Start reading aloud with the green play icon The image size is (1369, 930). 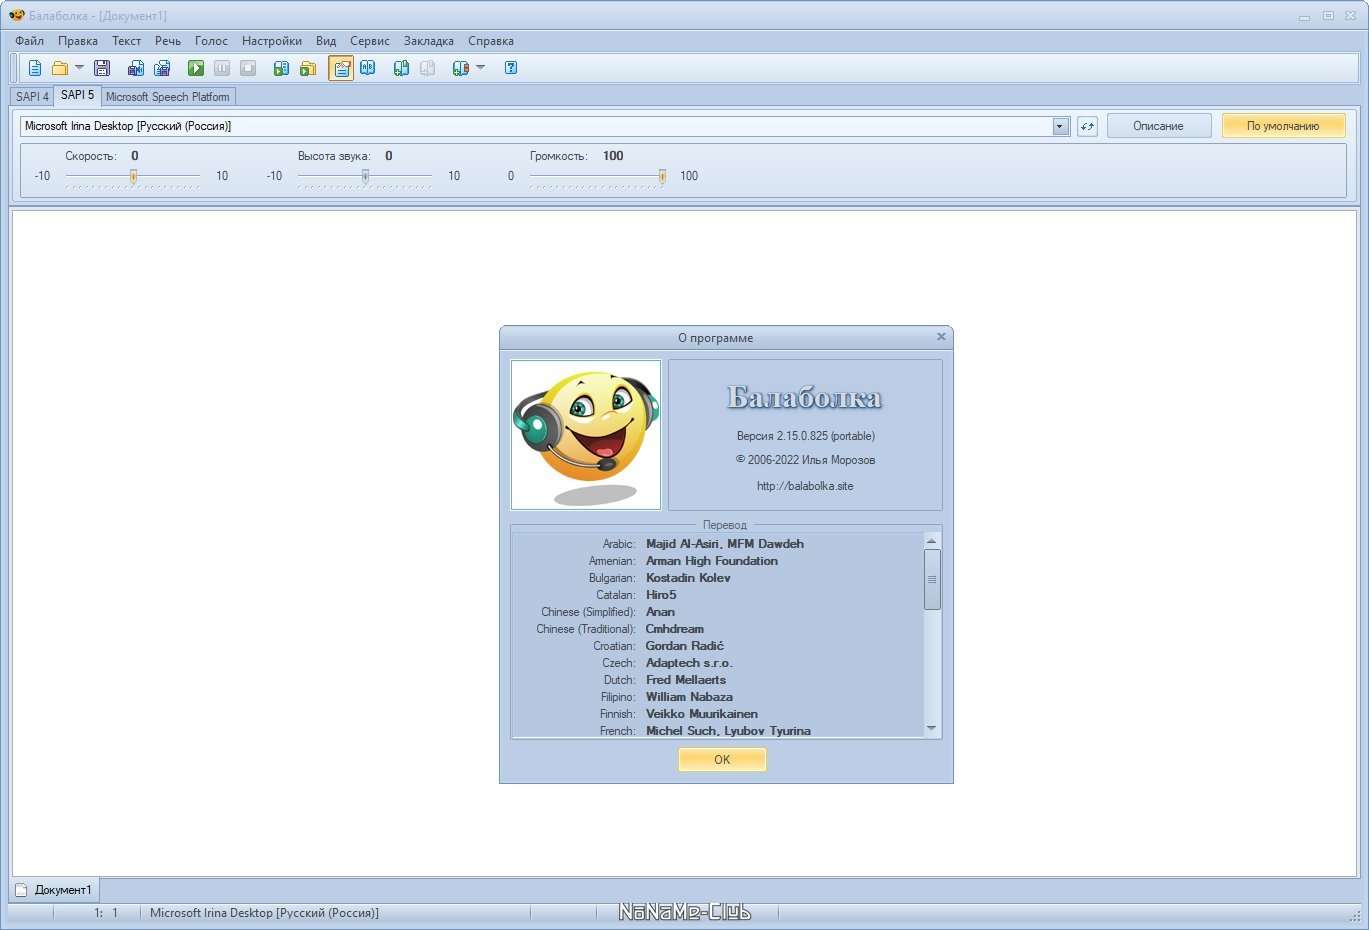[196, 68]
